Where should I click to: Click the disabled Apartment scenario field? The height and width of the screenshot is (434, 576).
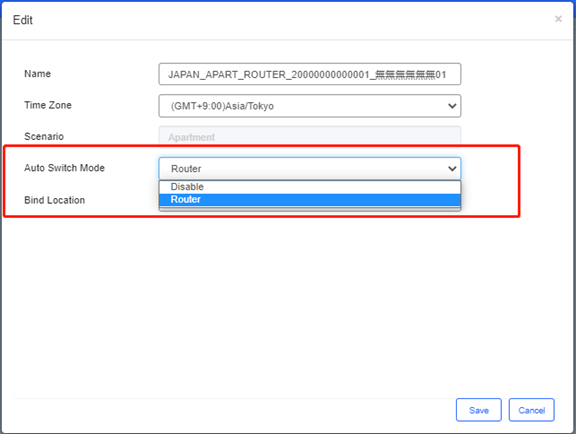(310, 136)
